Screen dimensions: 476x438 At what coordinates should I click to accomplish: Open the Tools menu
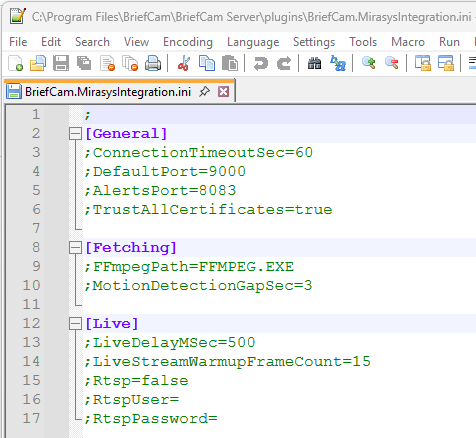coord(363,42)
